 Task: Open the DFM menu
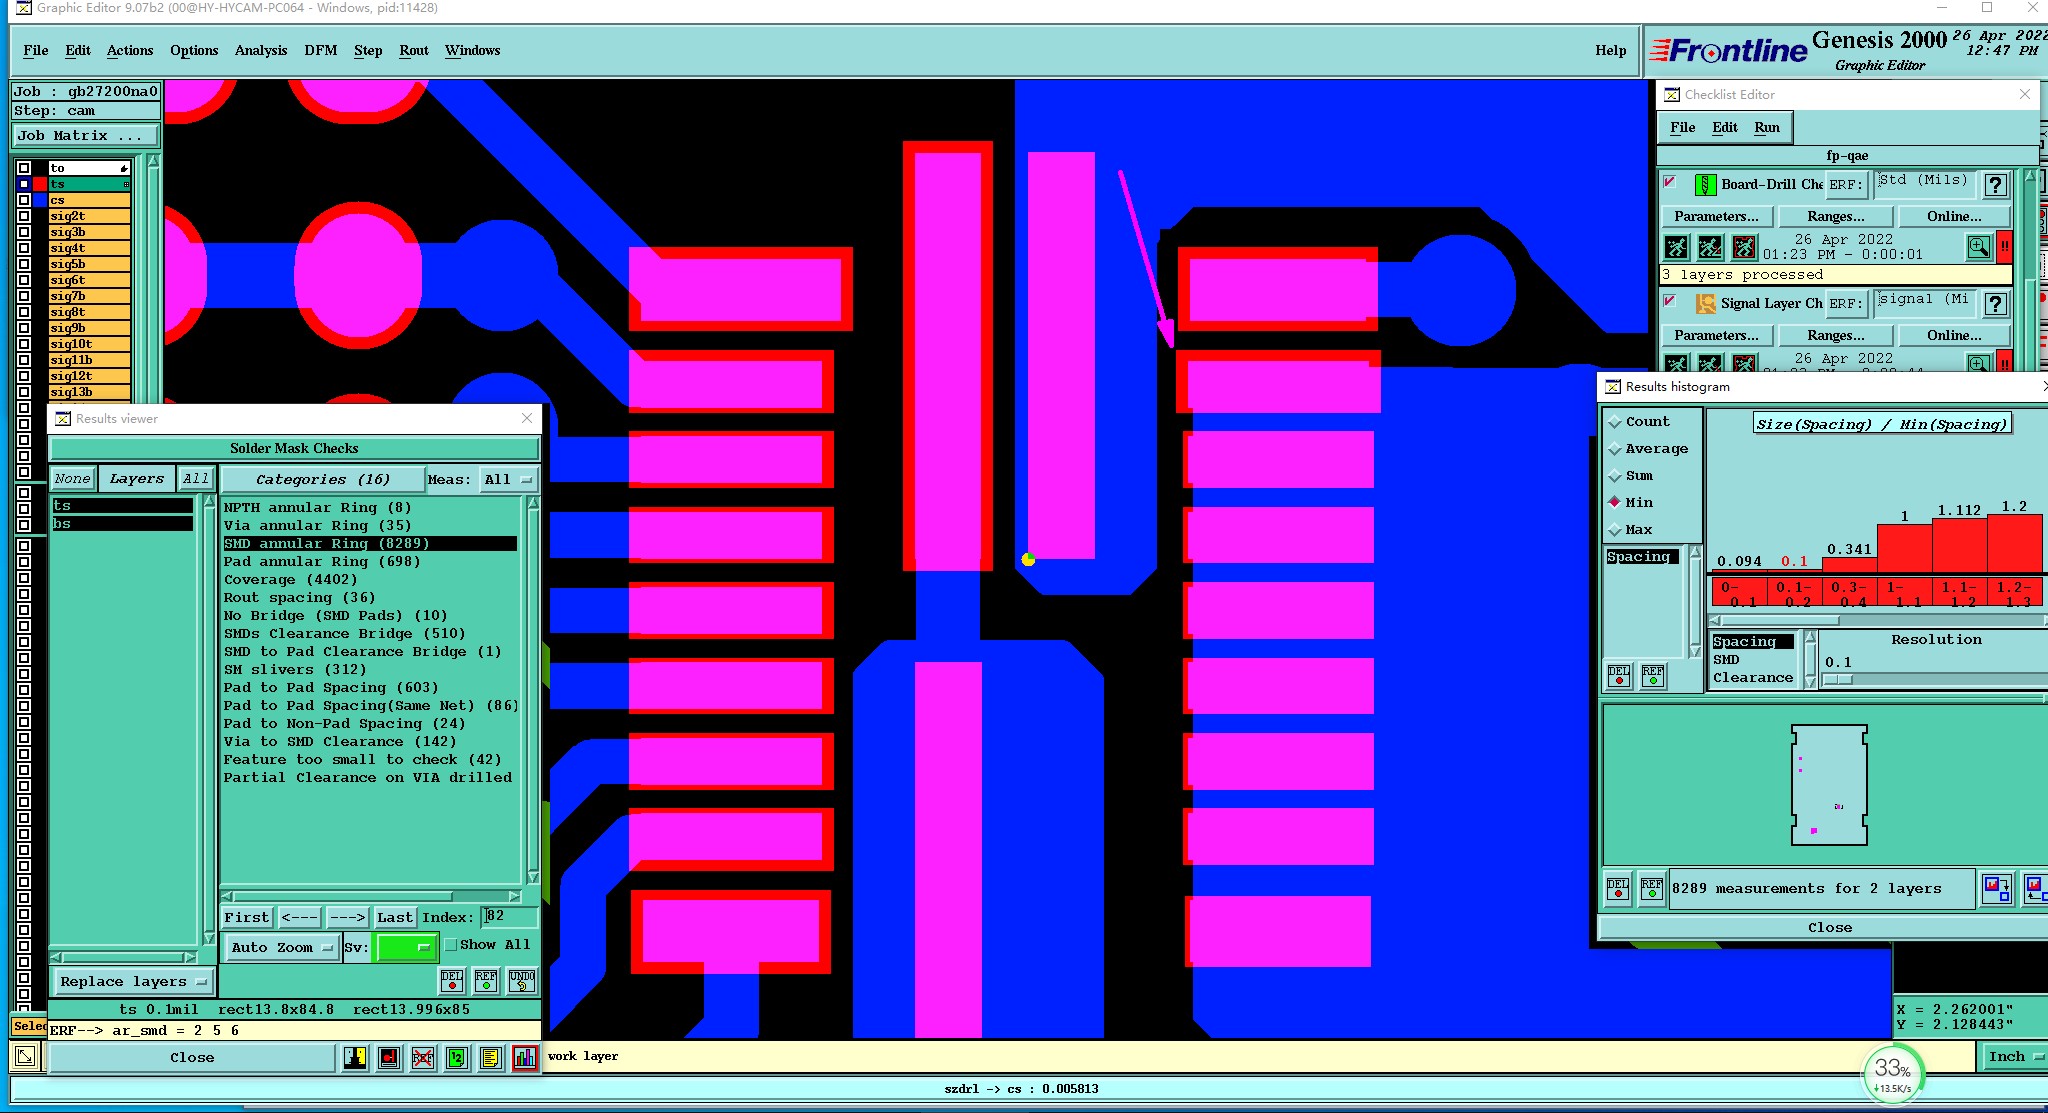click(x=321, y=51)
